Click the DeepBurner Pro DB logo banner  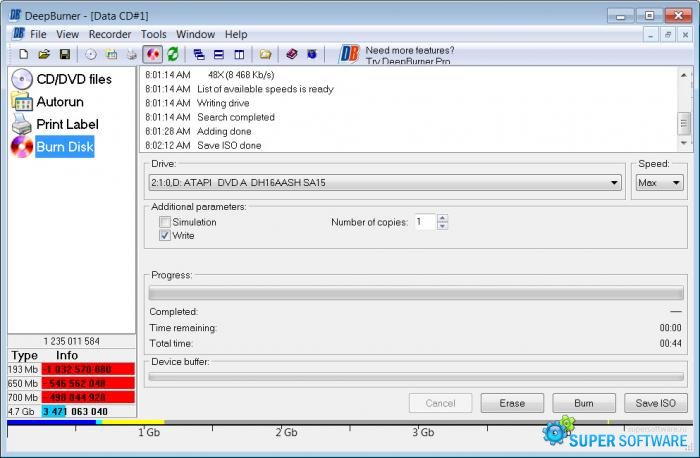point(349,54)
